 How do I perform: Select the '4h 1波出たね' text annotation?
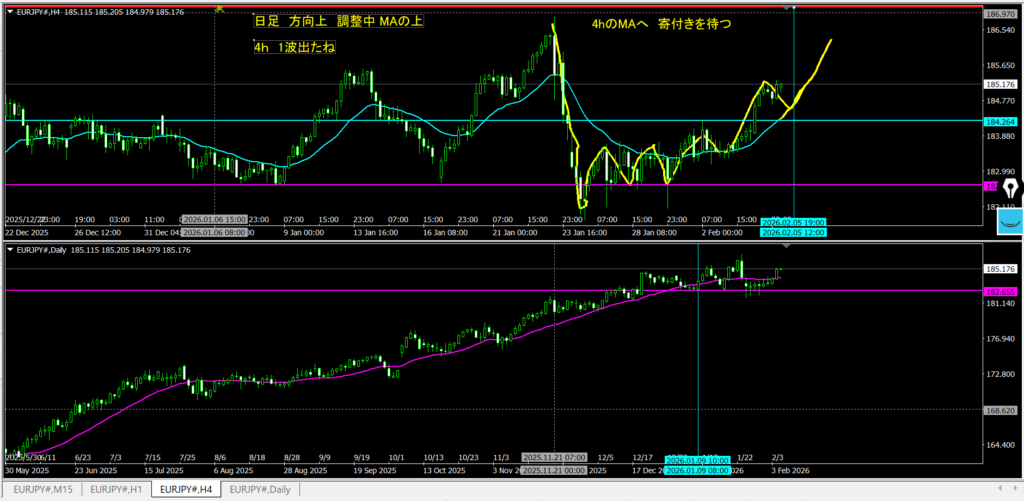tap(294, 47)
